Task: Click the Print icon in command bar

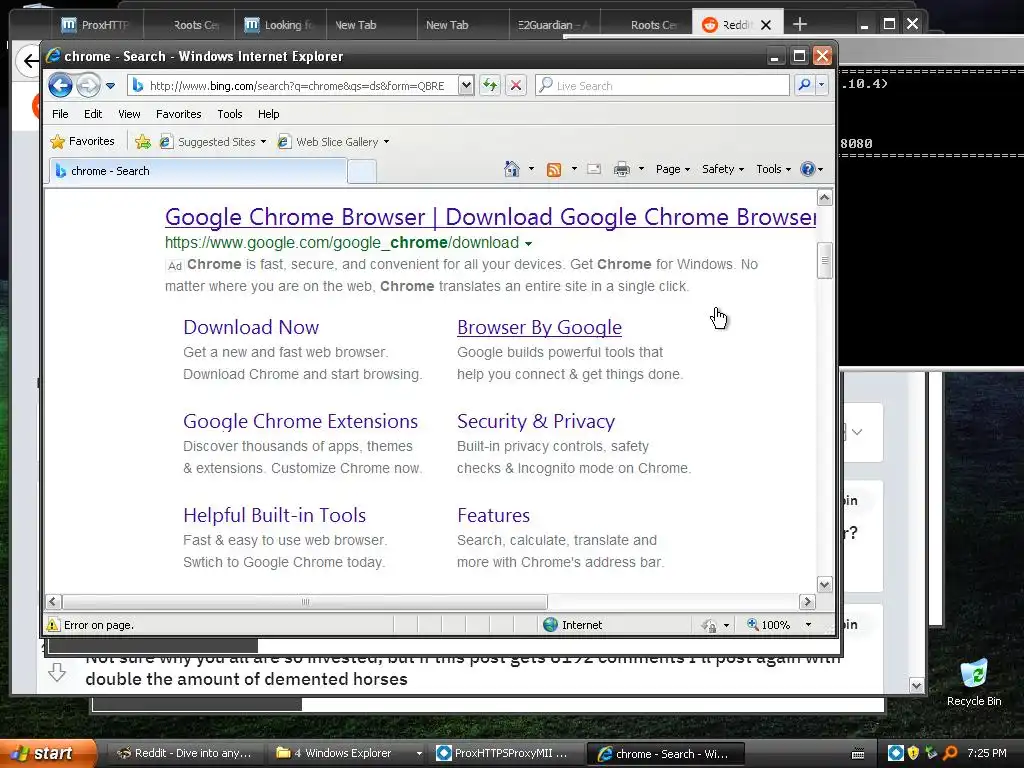Action: click(622, 169)
